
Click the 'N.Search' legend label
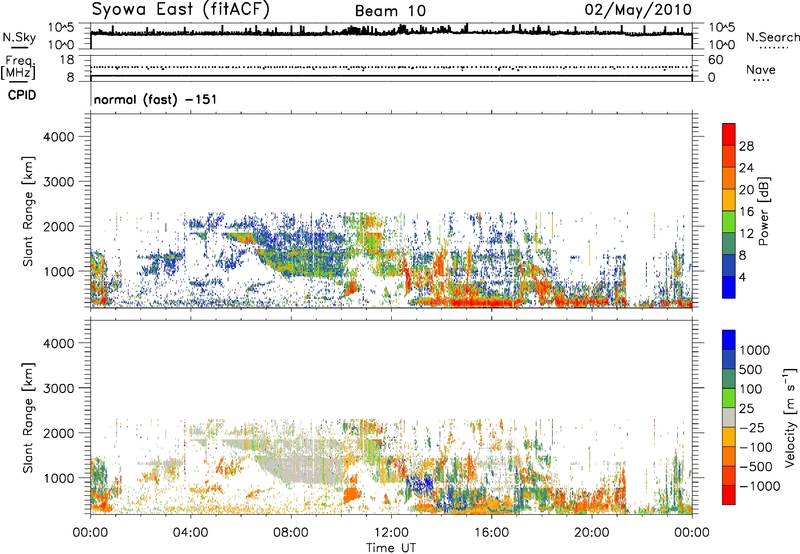click(x=772, y=37)
